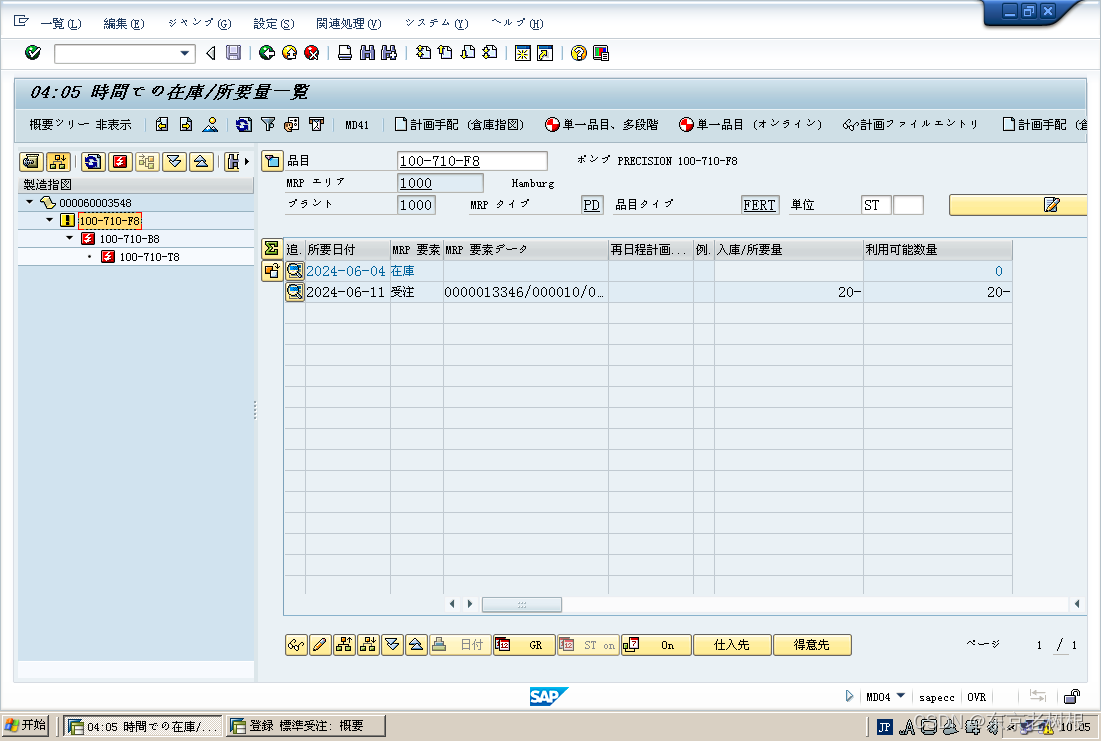
Task: Click the yellow Exit up-arrow icon
Action: point(289,53)
